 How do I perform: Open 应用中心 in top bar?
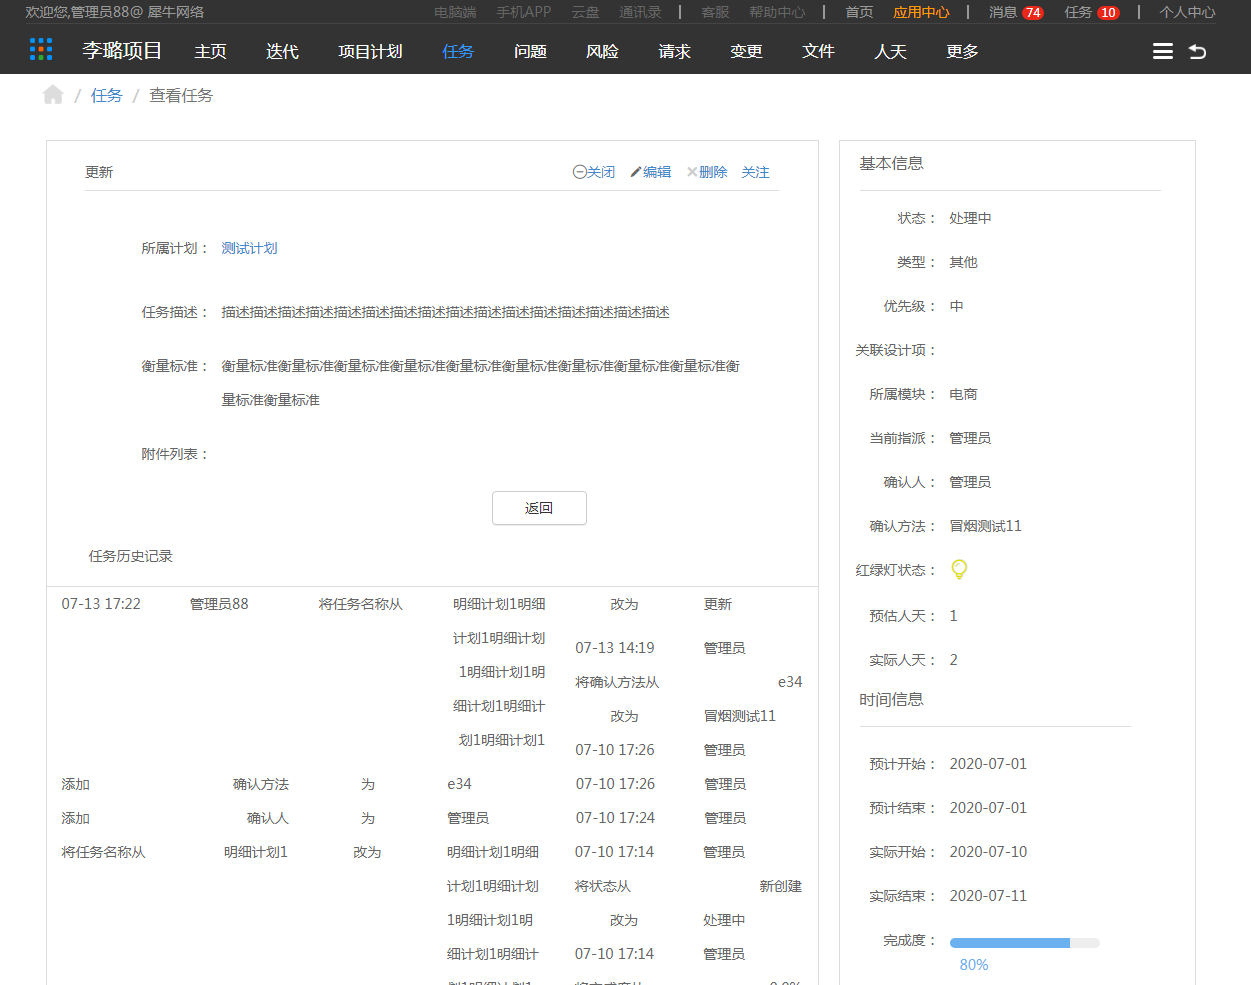tap(921, 12)
